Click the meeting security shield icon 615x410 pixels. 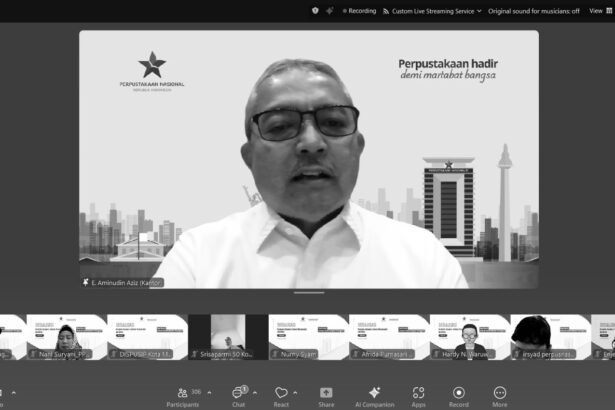(316, 10)
